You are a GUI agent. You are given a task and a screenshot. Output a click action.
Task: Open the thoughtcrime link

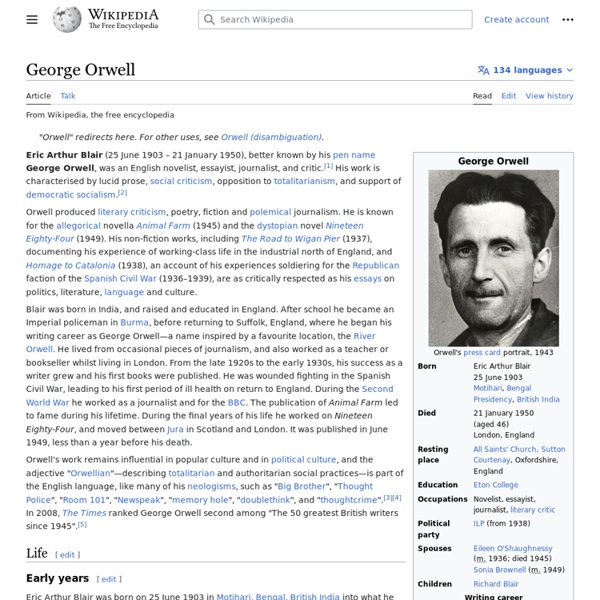click(349, 500)
